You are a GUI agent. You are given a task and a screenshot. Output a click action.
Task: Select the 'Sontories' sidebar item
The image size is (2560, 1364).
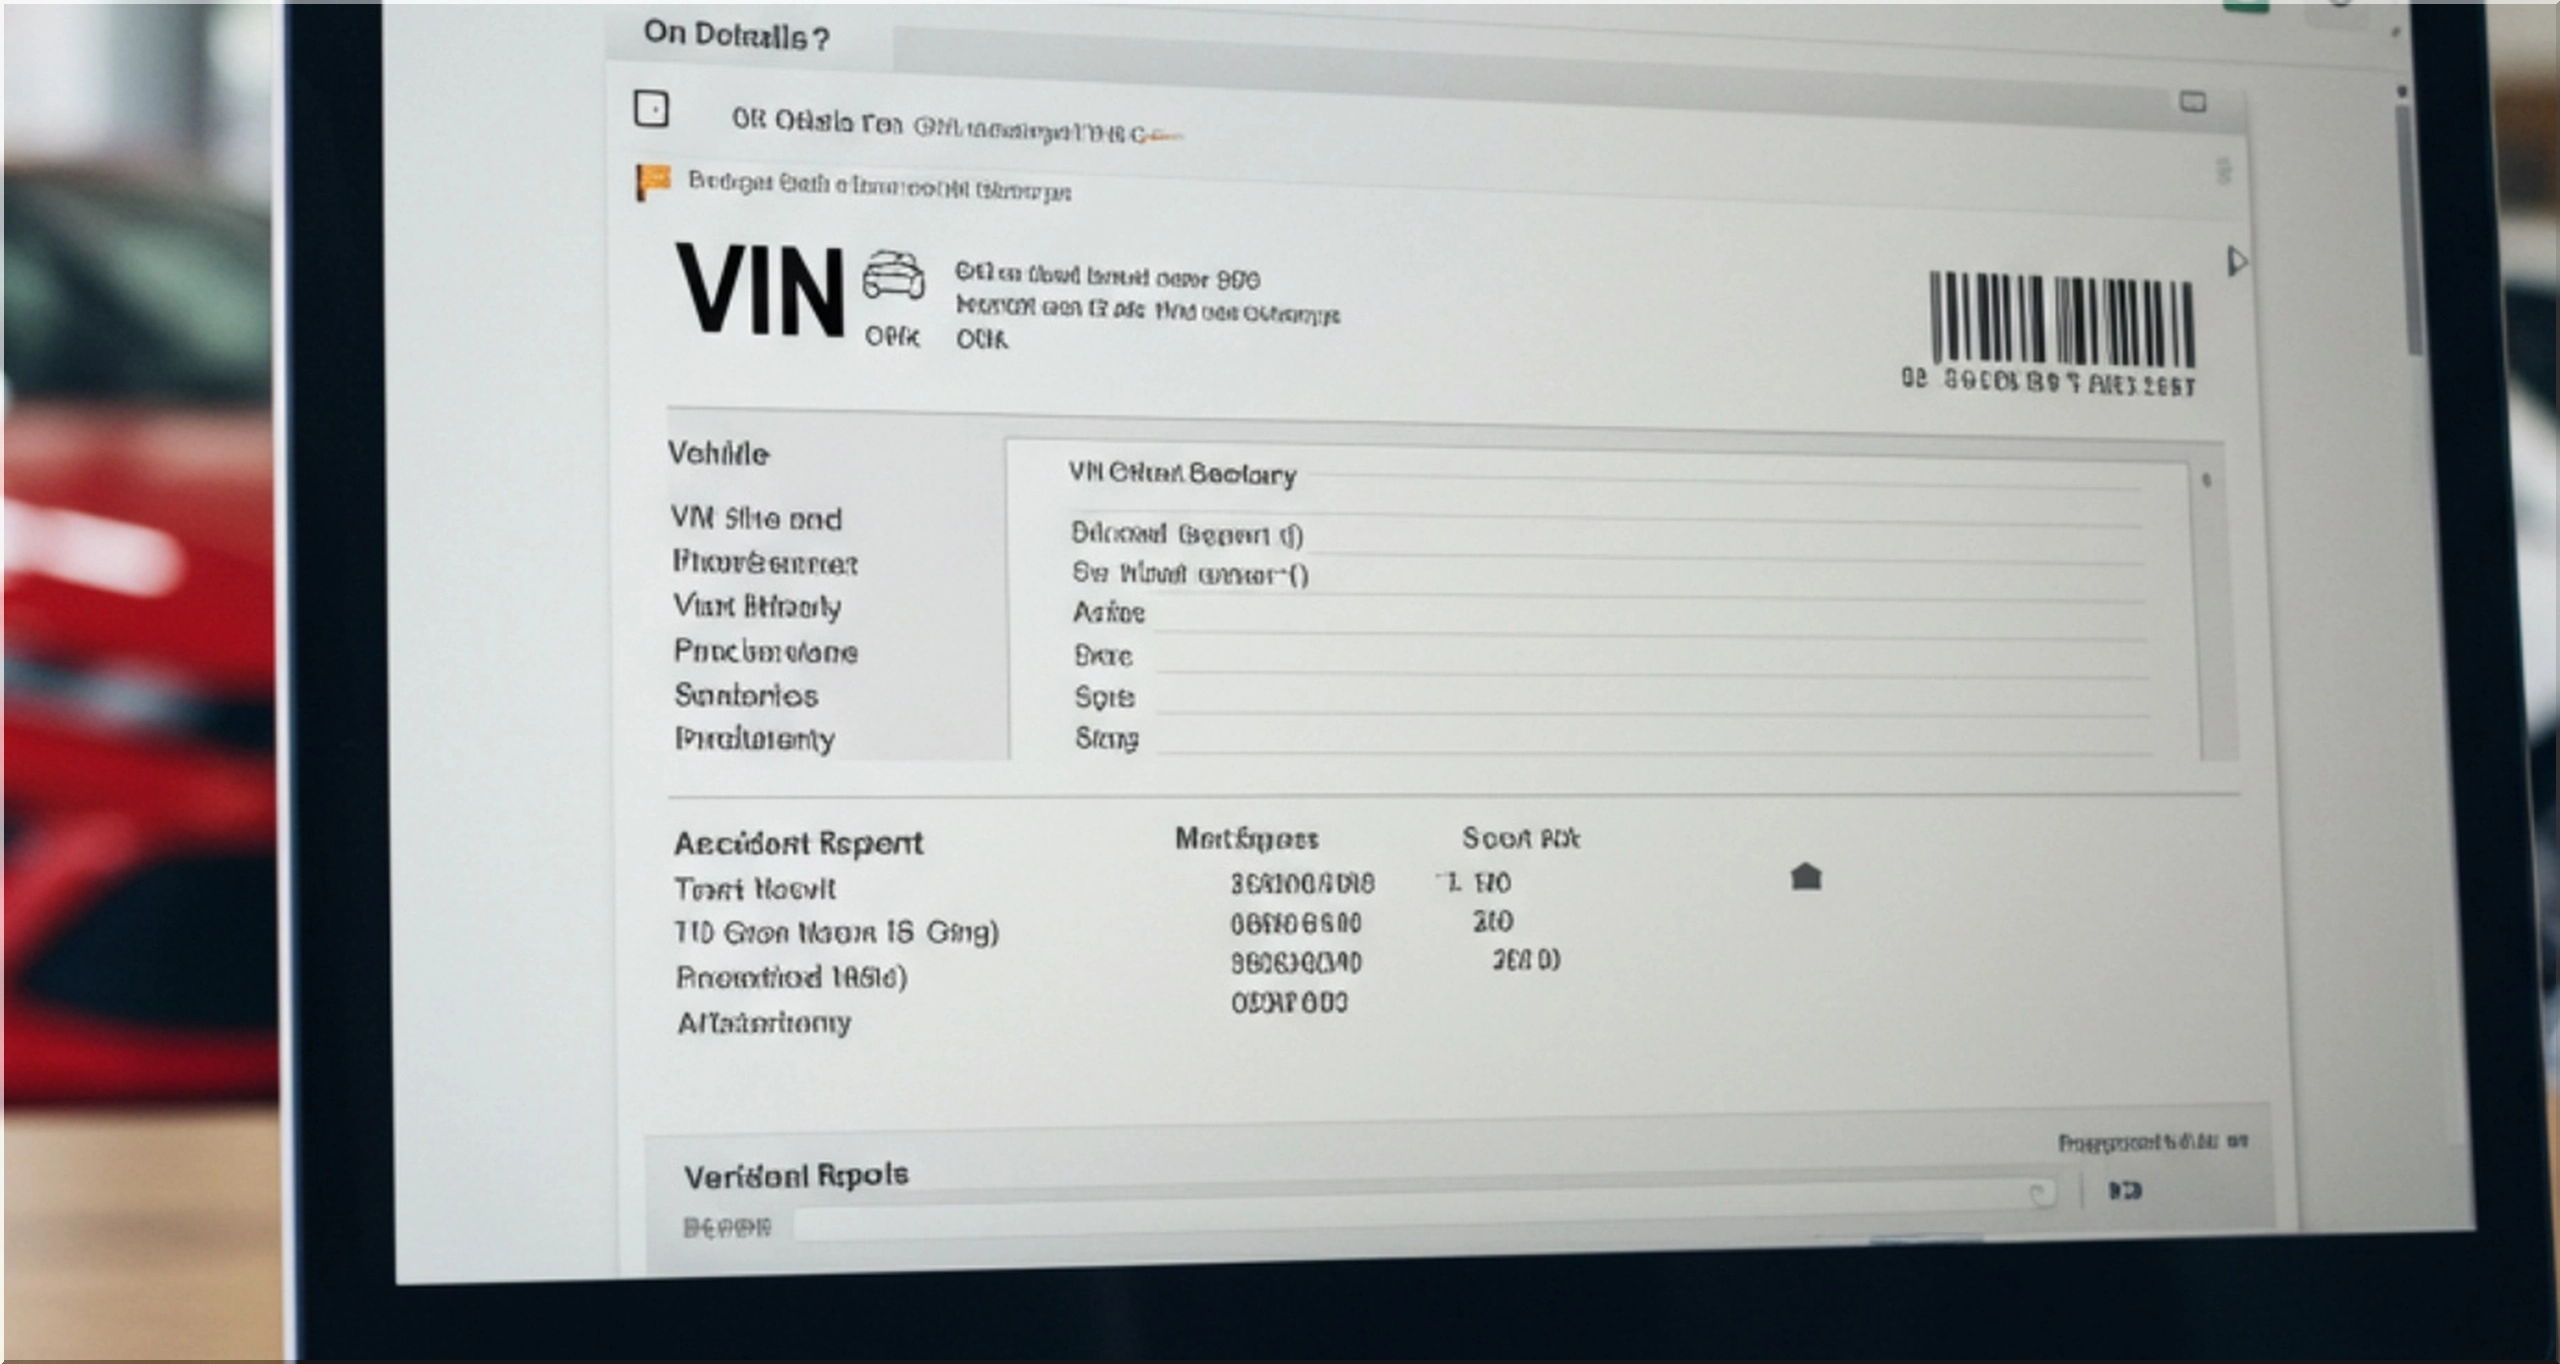[746, 695]
